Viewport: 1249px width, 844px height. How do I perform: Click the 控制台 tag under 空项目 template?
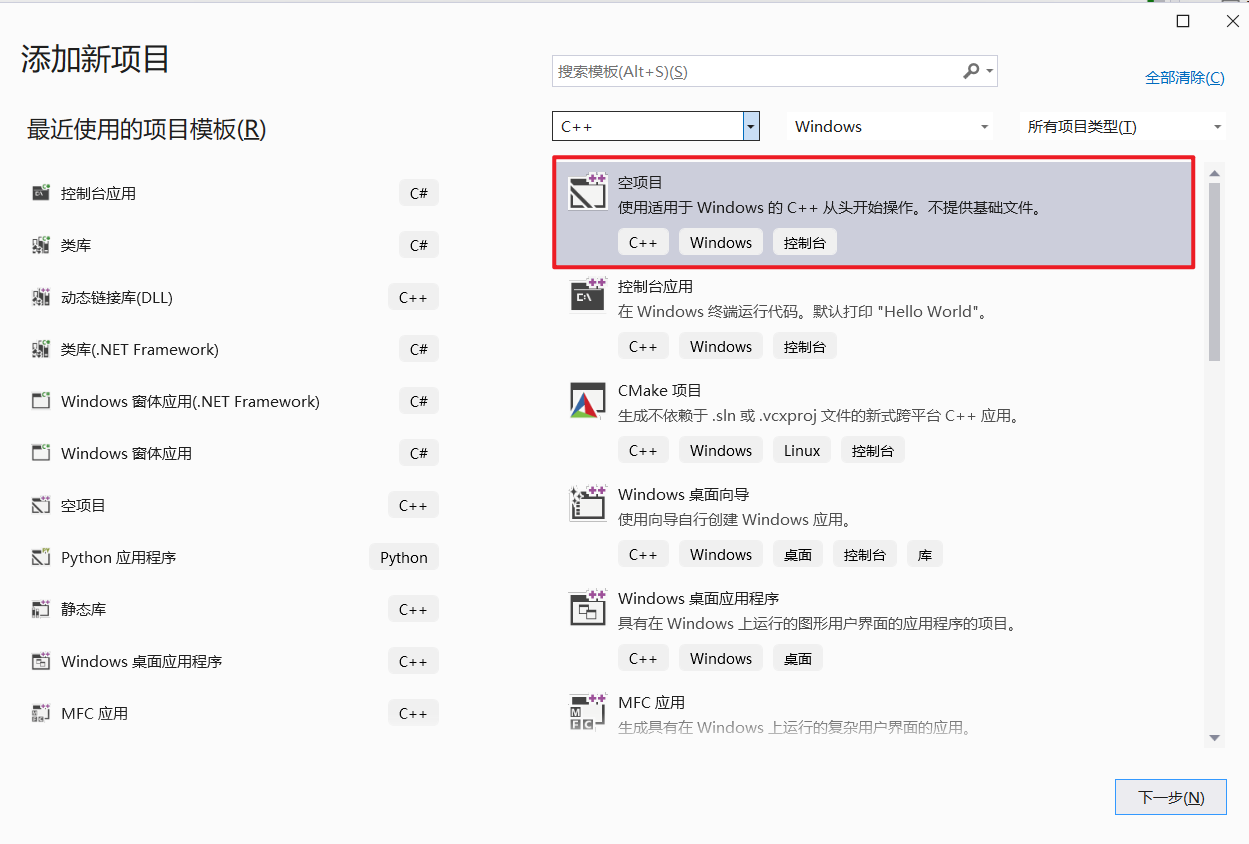(805, 242)
